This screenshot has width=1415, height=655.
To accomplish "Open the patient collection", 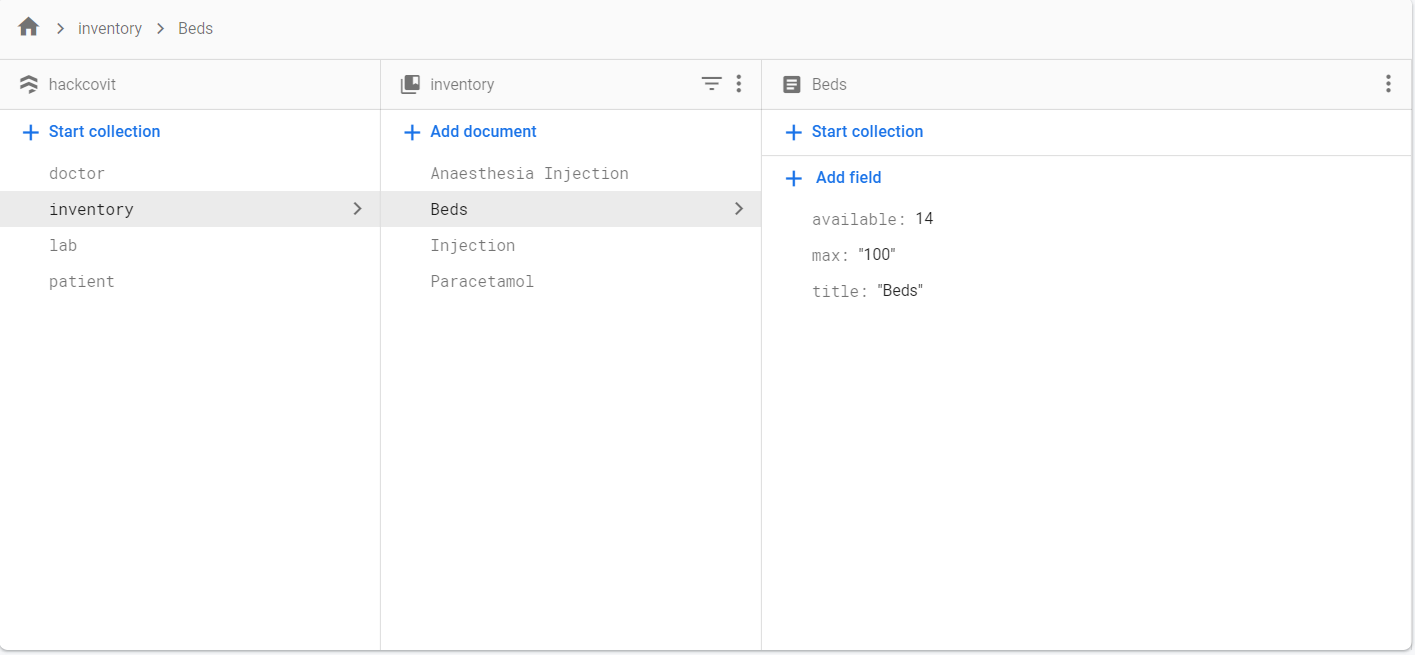I will coord(82,282).
